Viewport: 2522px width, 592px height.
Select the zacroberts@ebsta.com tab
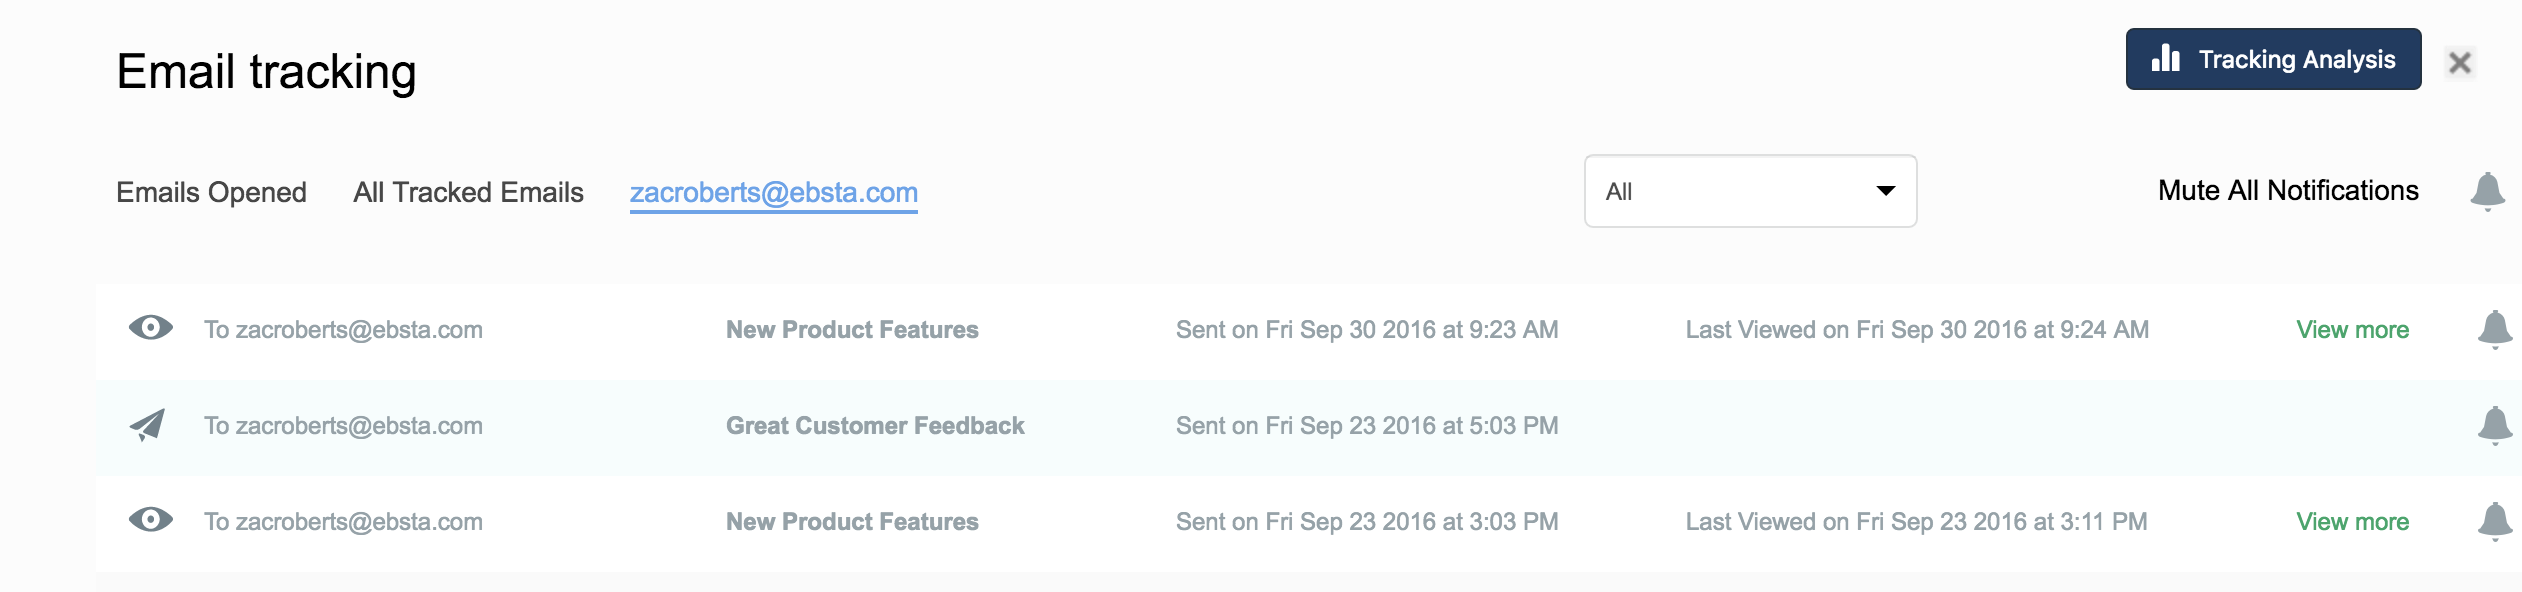[773, 192]
